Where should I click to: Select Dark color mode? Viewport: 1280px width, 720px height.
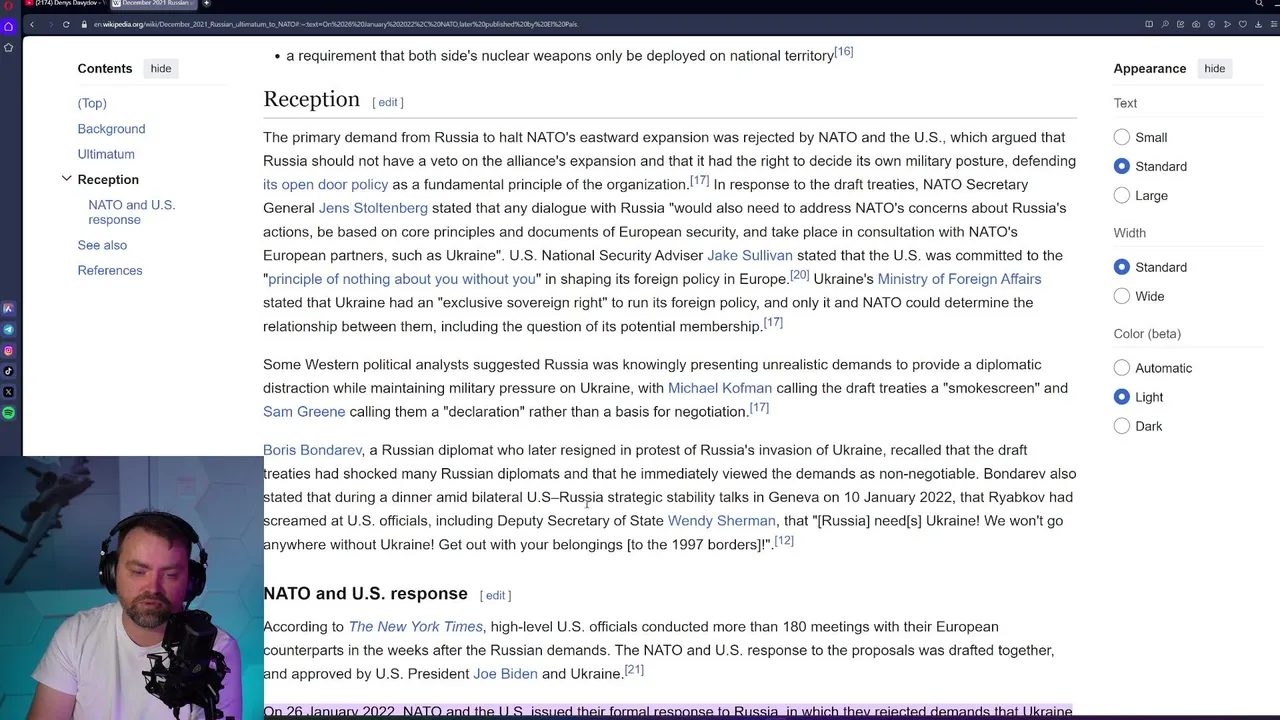pos(1122,426)
